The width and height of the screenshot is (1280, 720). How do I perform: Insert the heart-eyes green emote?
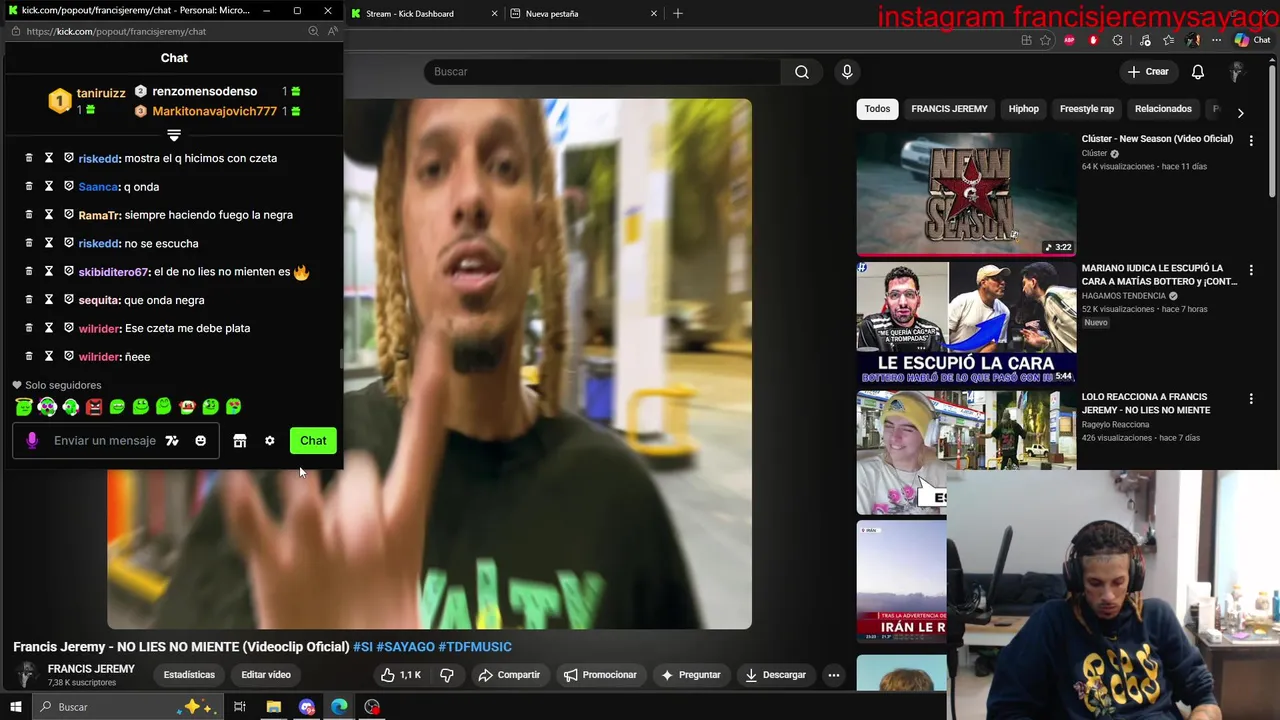[x=233, y=407]
